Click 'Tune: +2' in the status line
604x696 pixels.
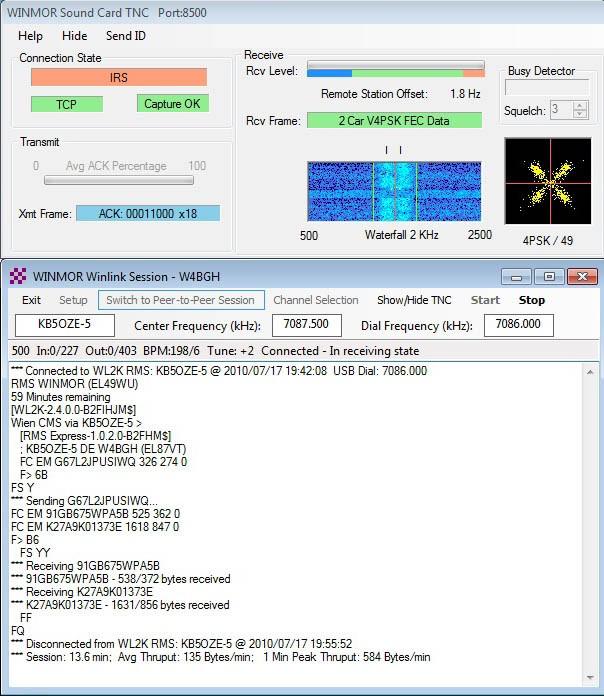pos(231,351)
